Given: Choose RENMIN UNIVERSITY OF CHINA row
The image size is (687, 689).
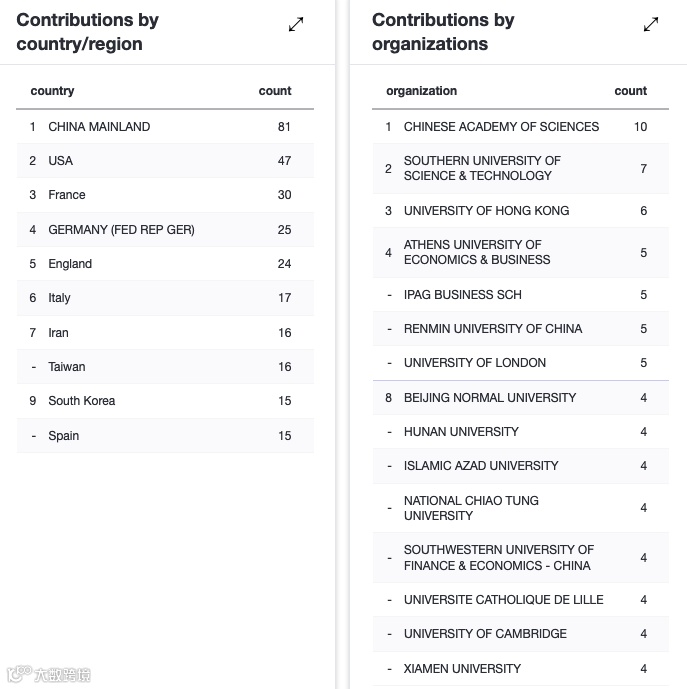Looking at the screenshot, I should [x=492, y=329].
